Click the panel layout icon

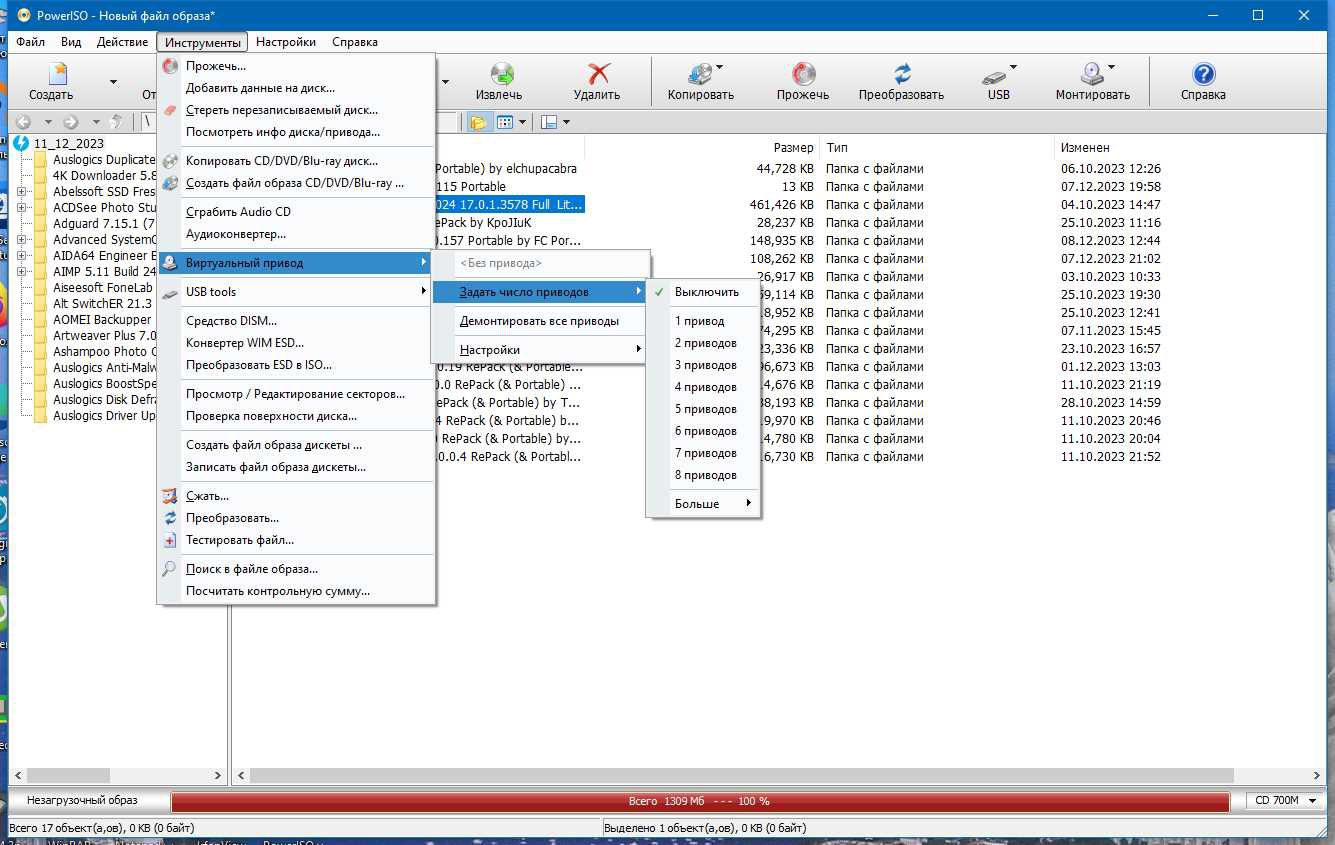tap(548, 122)
